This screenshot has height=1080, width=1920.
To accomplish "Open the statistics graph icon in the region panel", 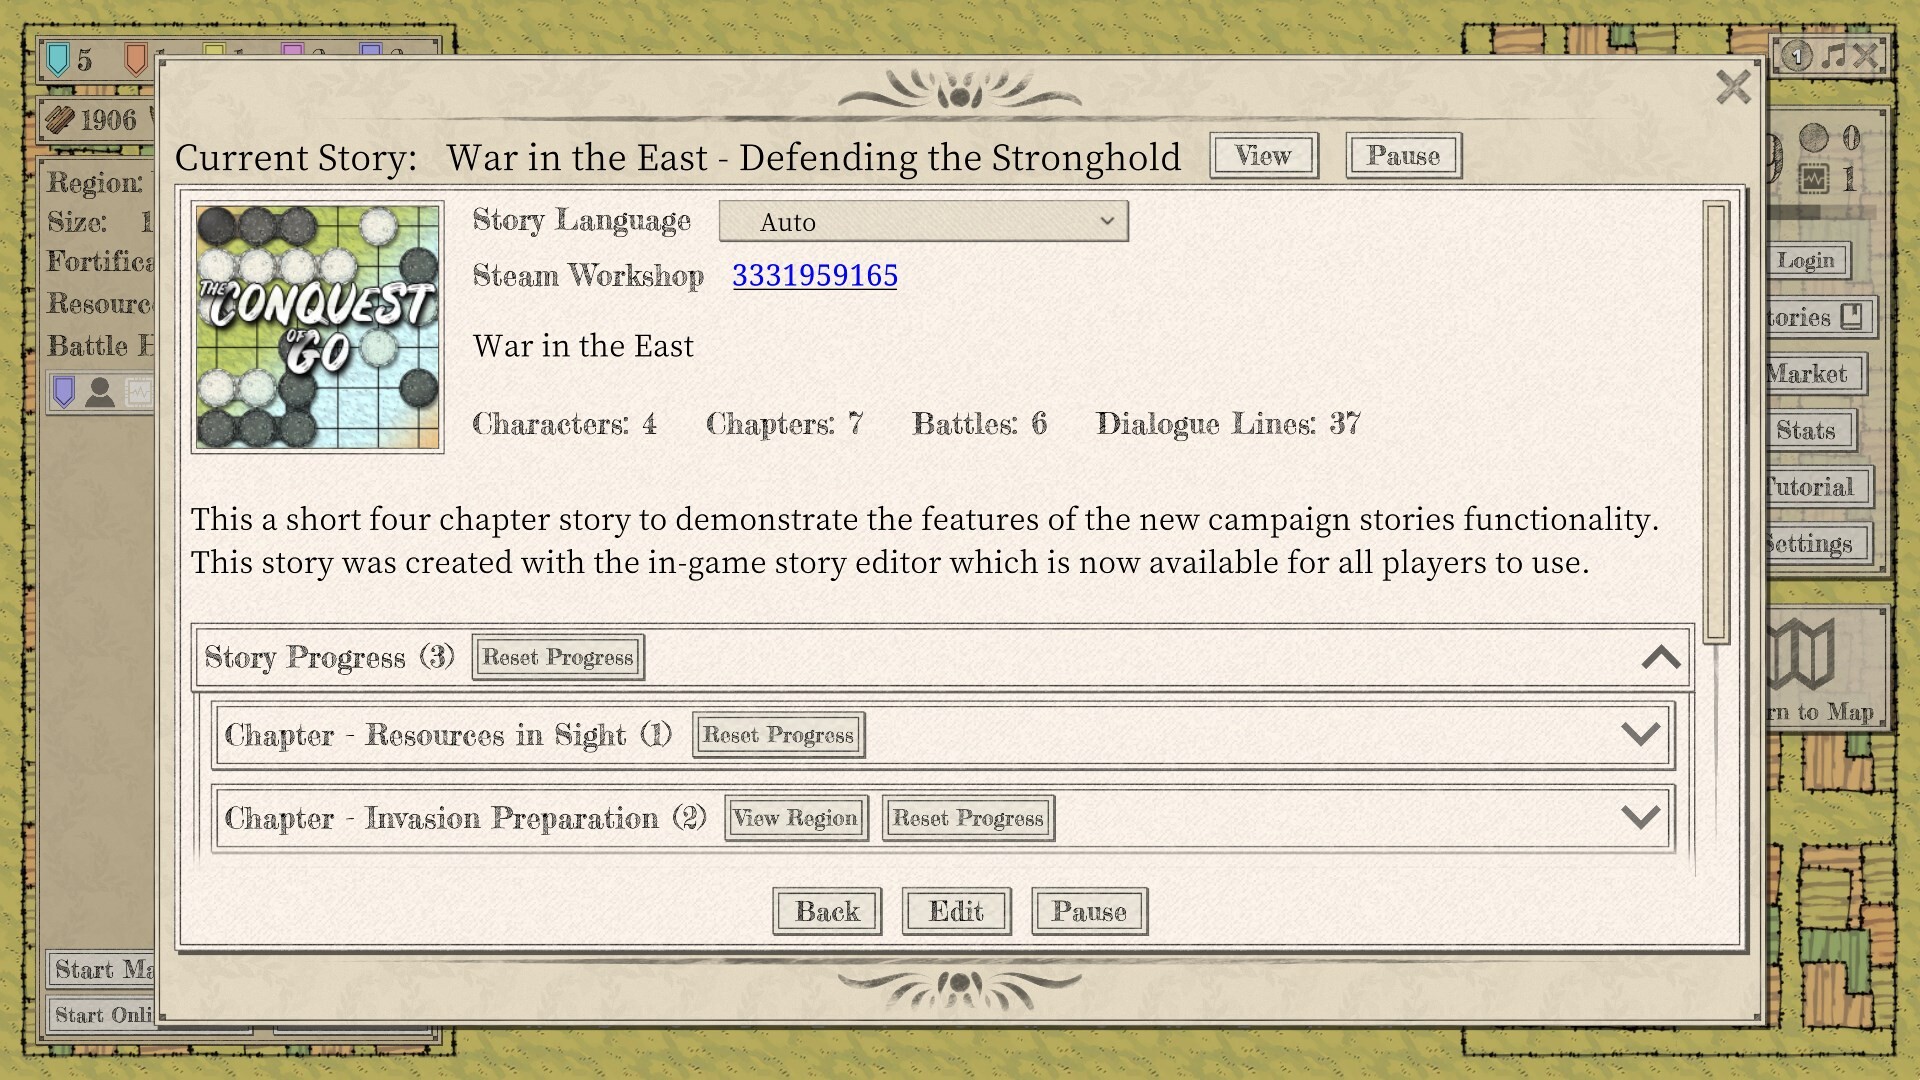I will (x=138, y=393).
